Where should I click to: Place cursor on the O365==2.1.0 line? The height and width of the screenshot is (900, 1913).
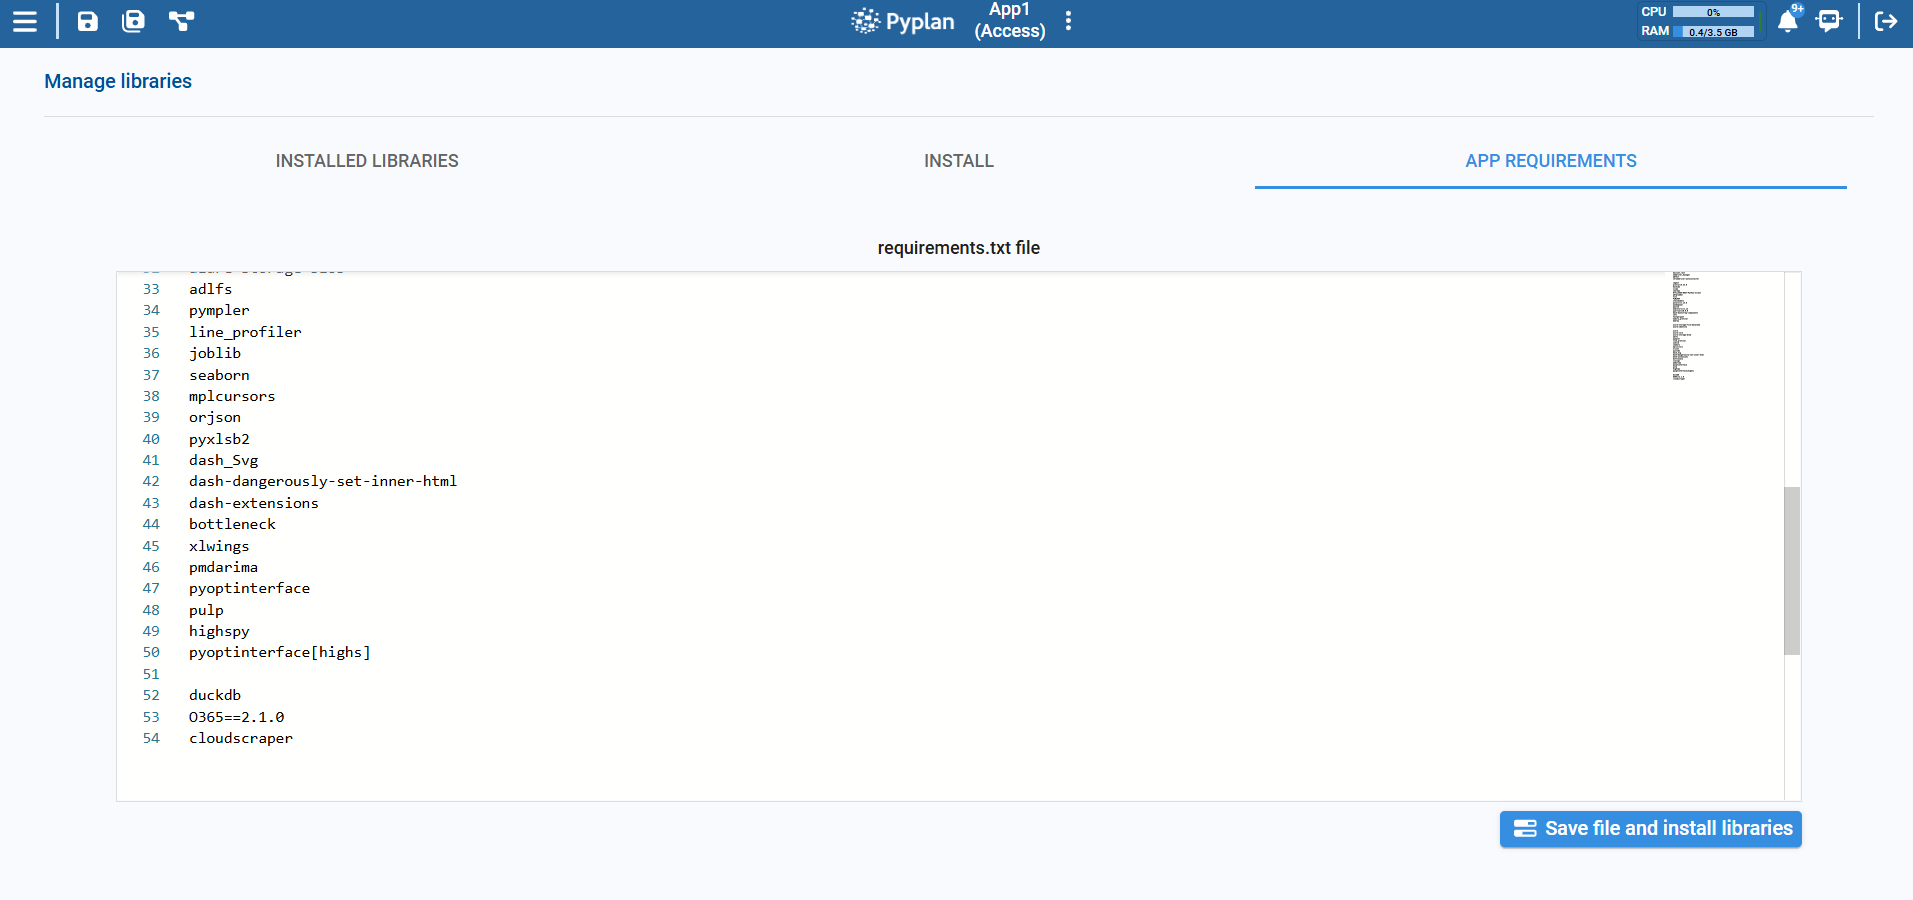coord(237,717)
